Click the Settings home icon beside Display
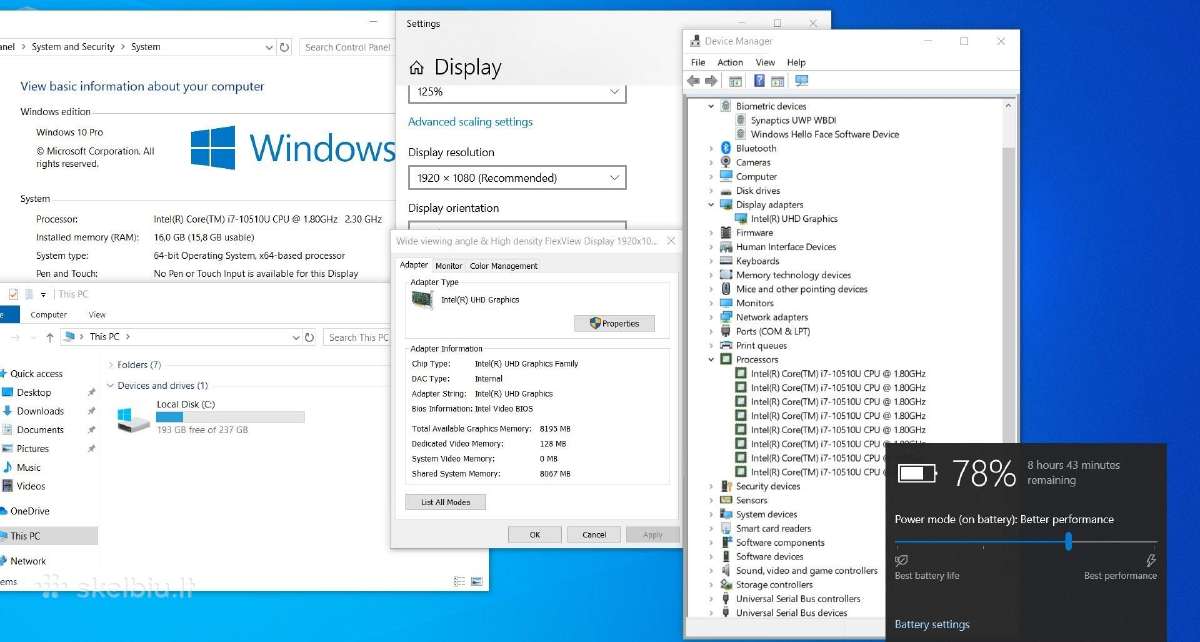The image size is (1200, 642). (x=417, y=68)
